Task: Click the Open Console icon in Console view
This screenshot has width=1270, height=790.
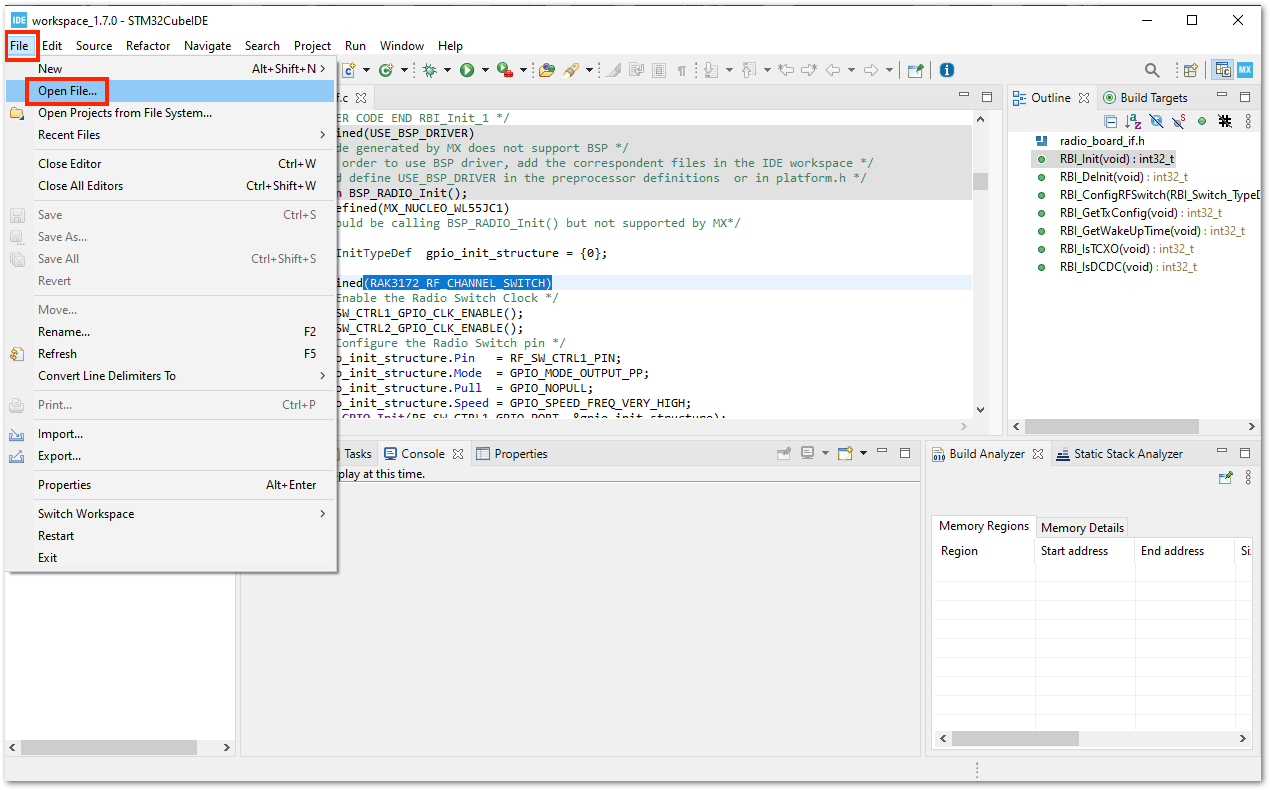Action: 845,454
